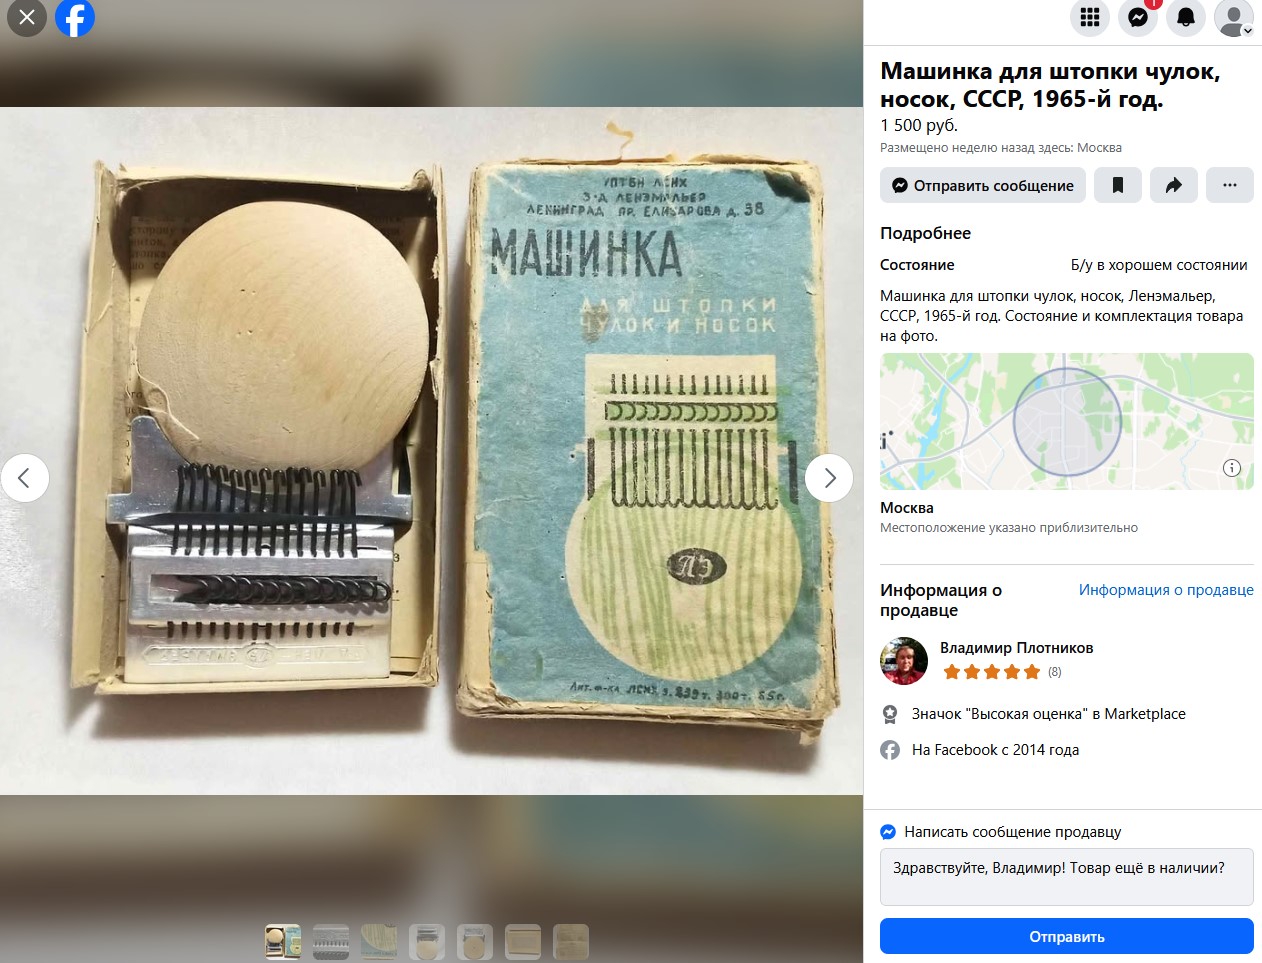Select the second photo thumbnail
The height and width of the screenshot is (963, 1262).
pyautogui.click(x=331, y=942)
